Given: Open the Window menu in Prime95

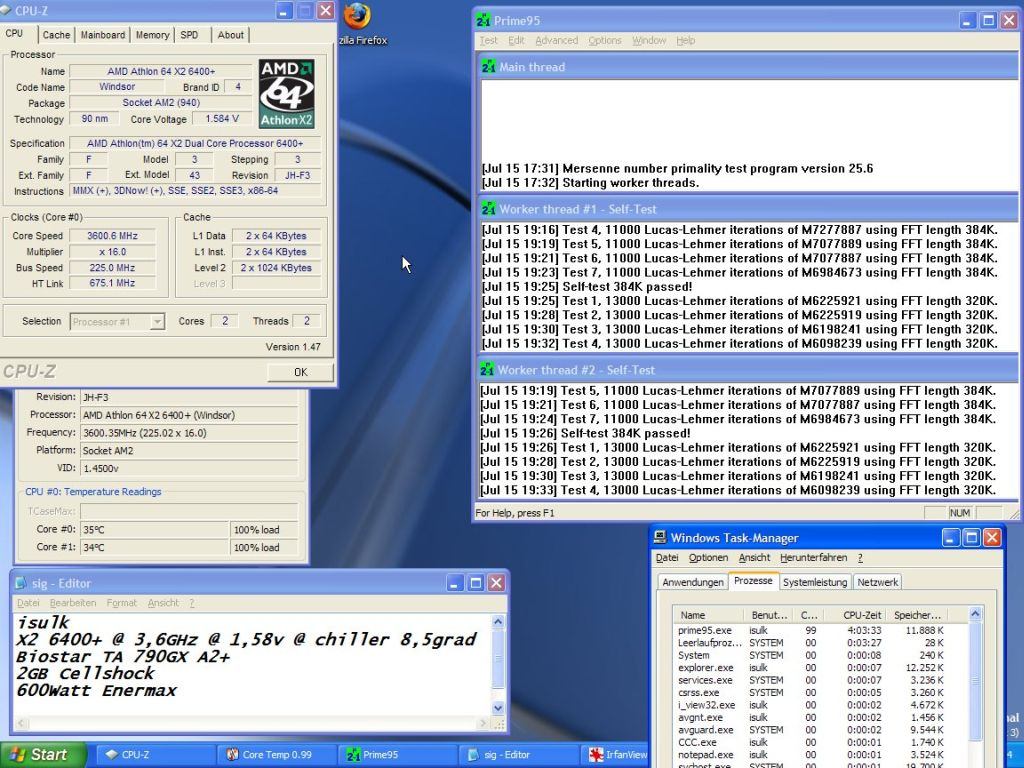Looking at the screenshot, I should (x=649, y=40).
